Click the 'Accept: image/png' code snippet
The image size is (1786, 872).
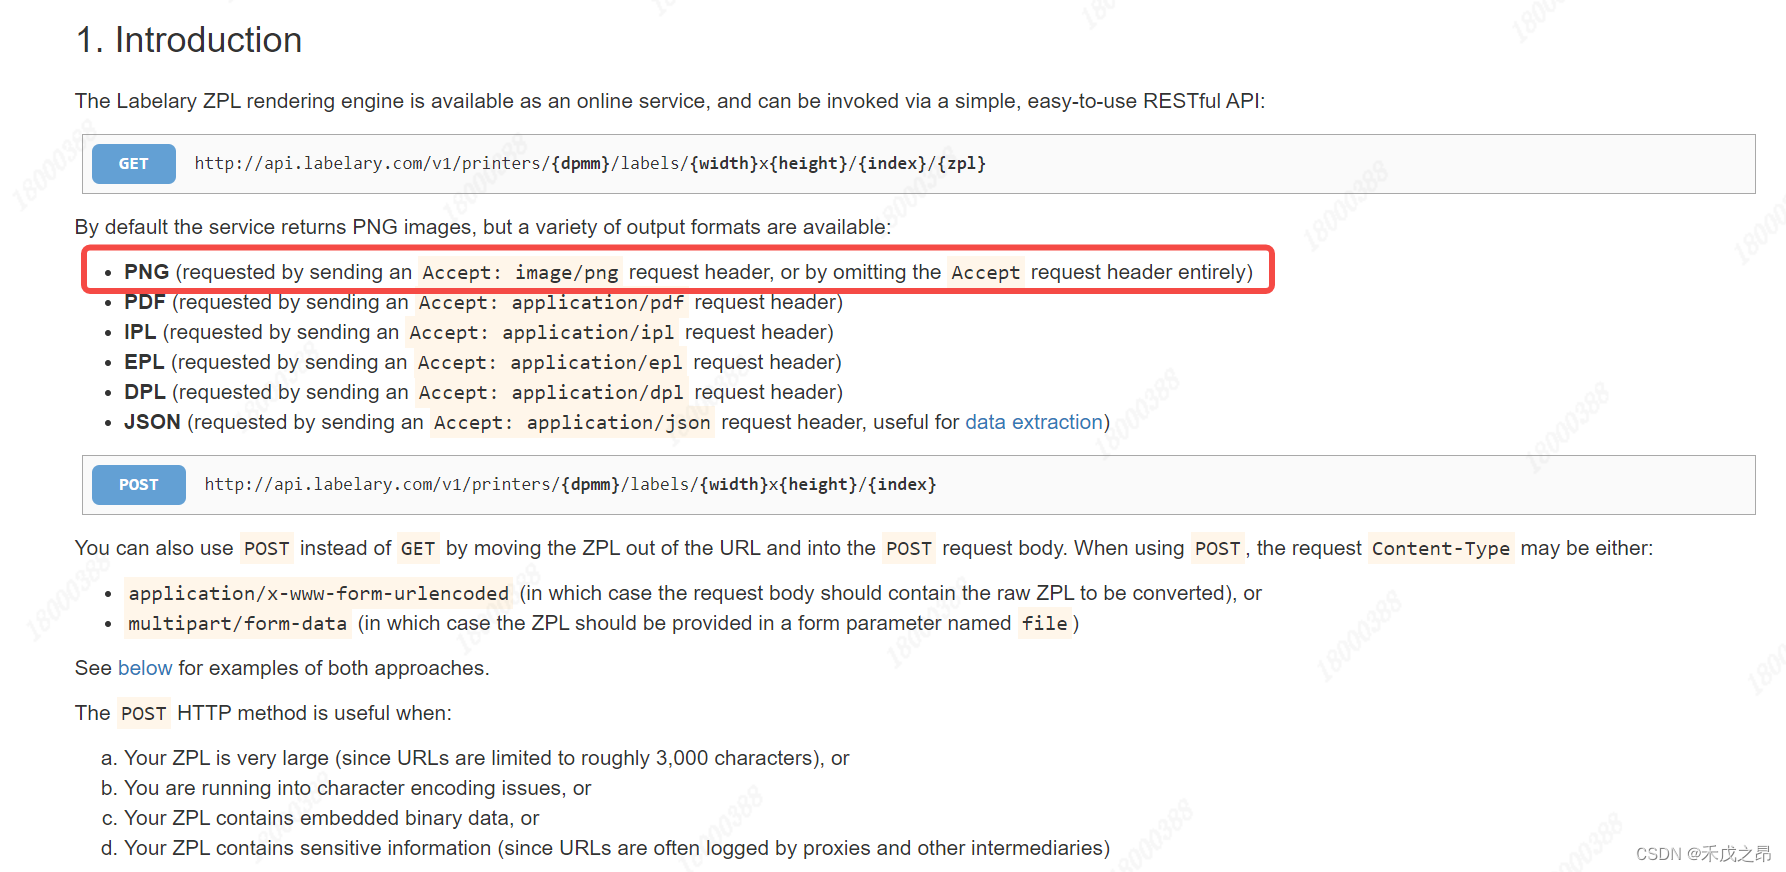click(x=520, y=272)
